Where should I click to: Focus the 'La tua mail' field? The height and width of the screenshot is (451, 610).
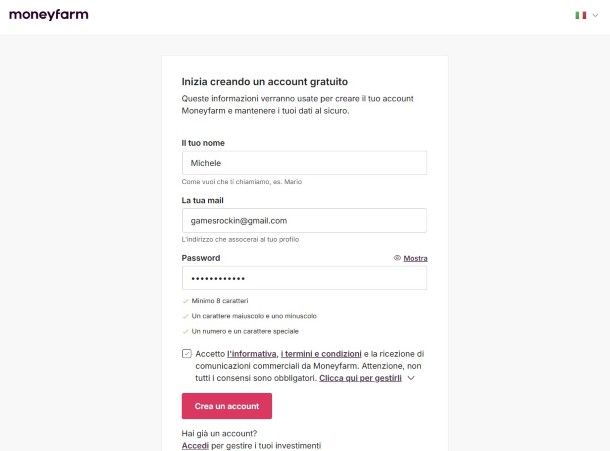304,220
